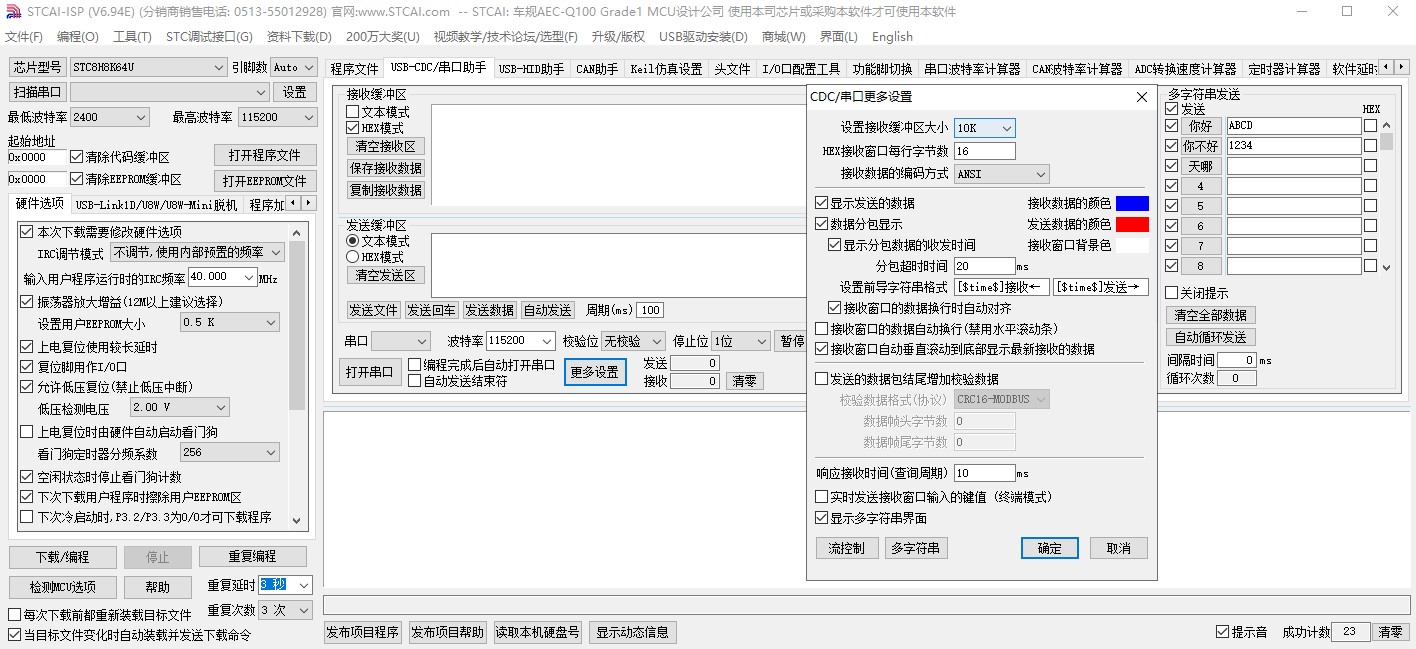Toggle 显示发送的数据 checkbox
1416x649 pixels.
pos(822,203)
